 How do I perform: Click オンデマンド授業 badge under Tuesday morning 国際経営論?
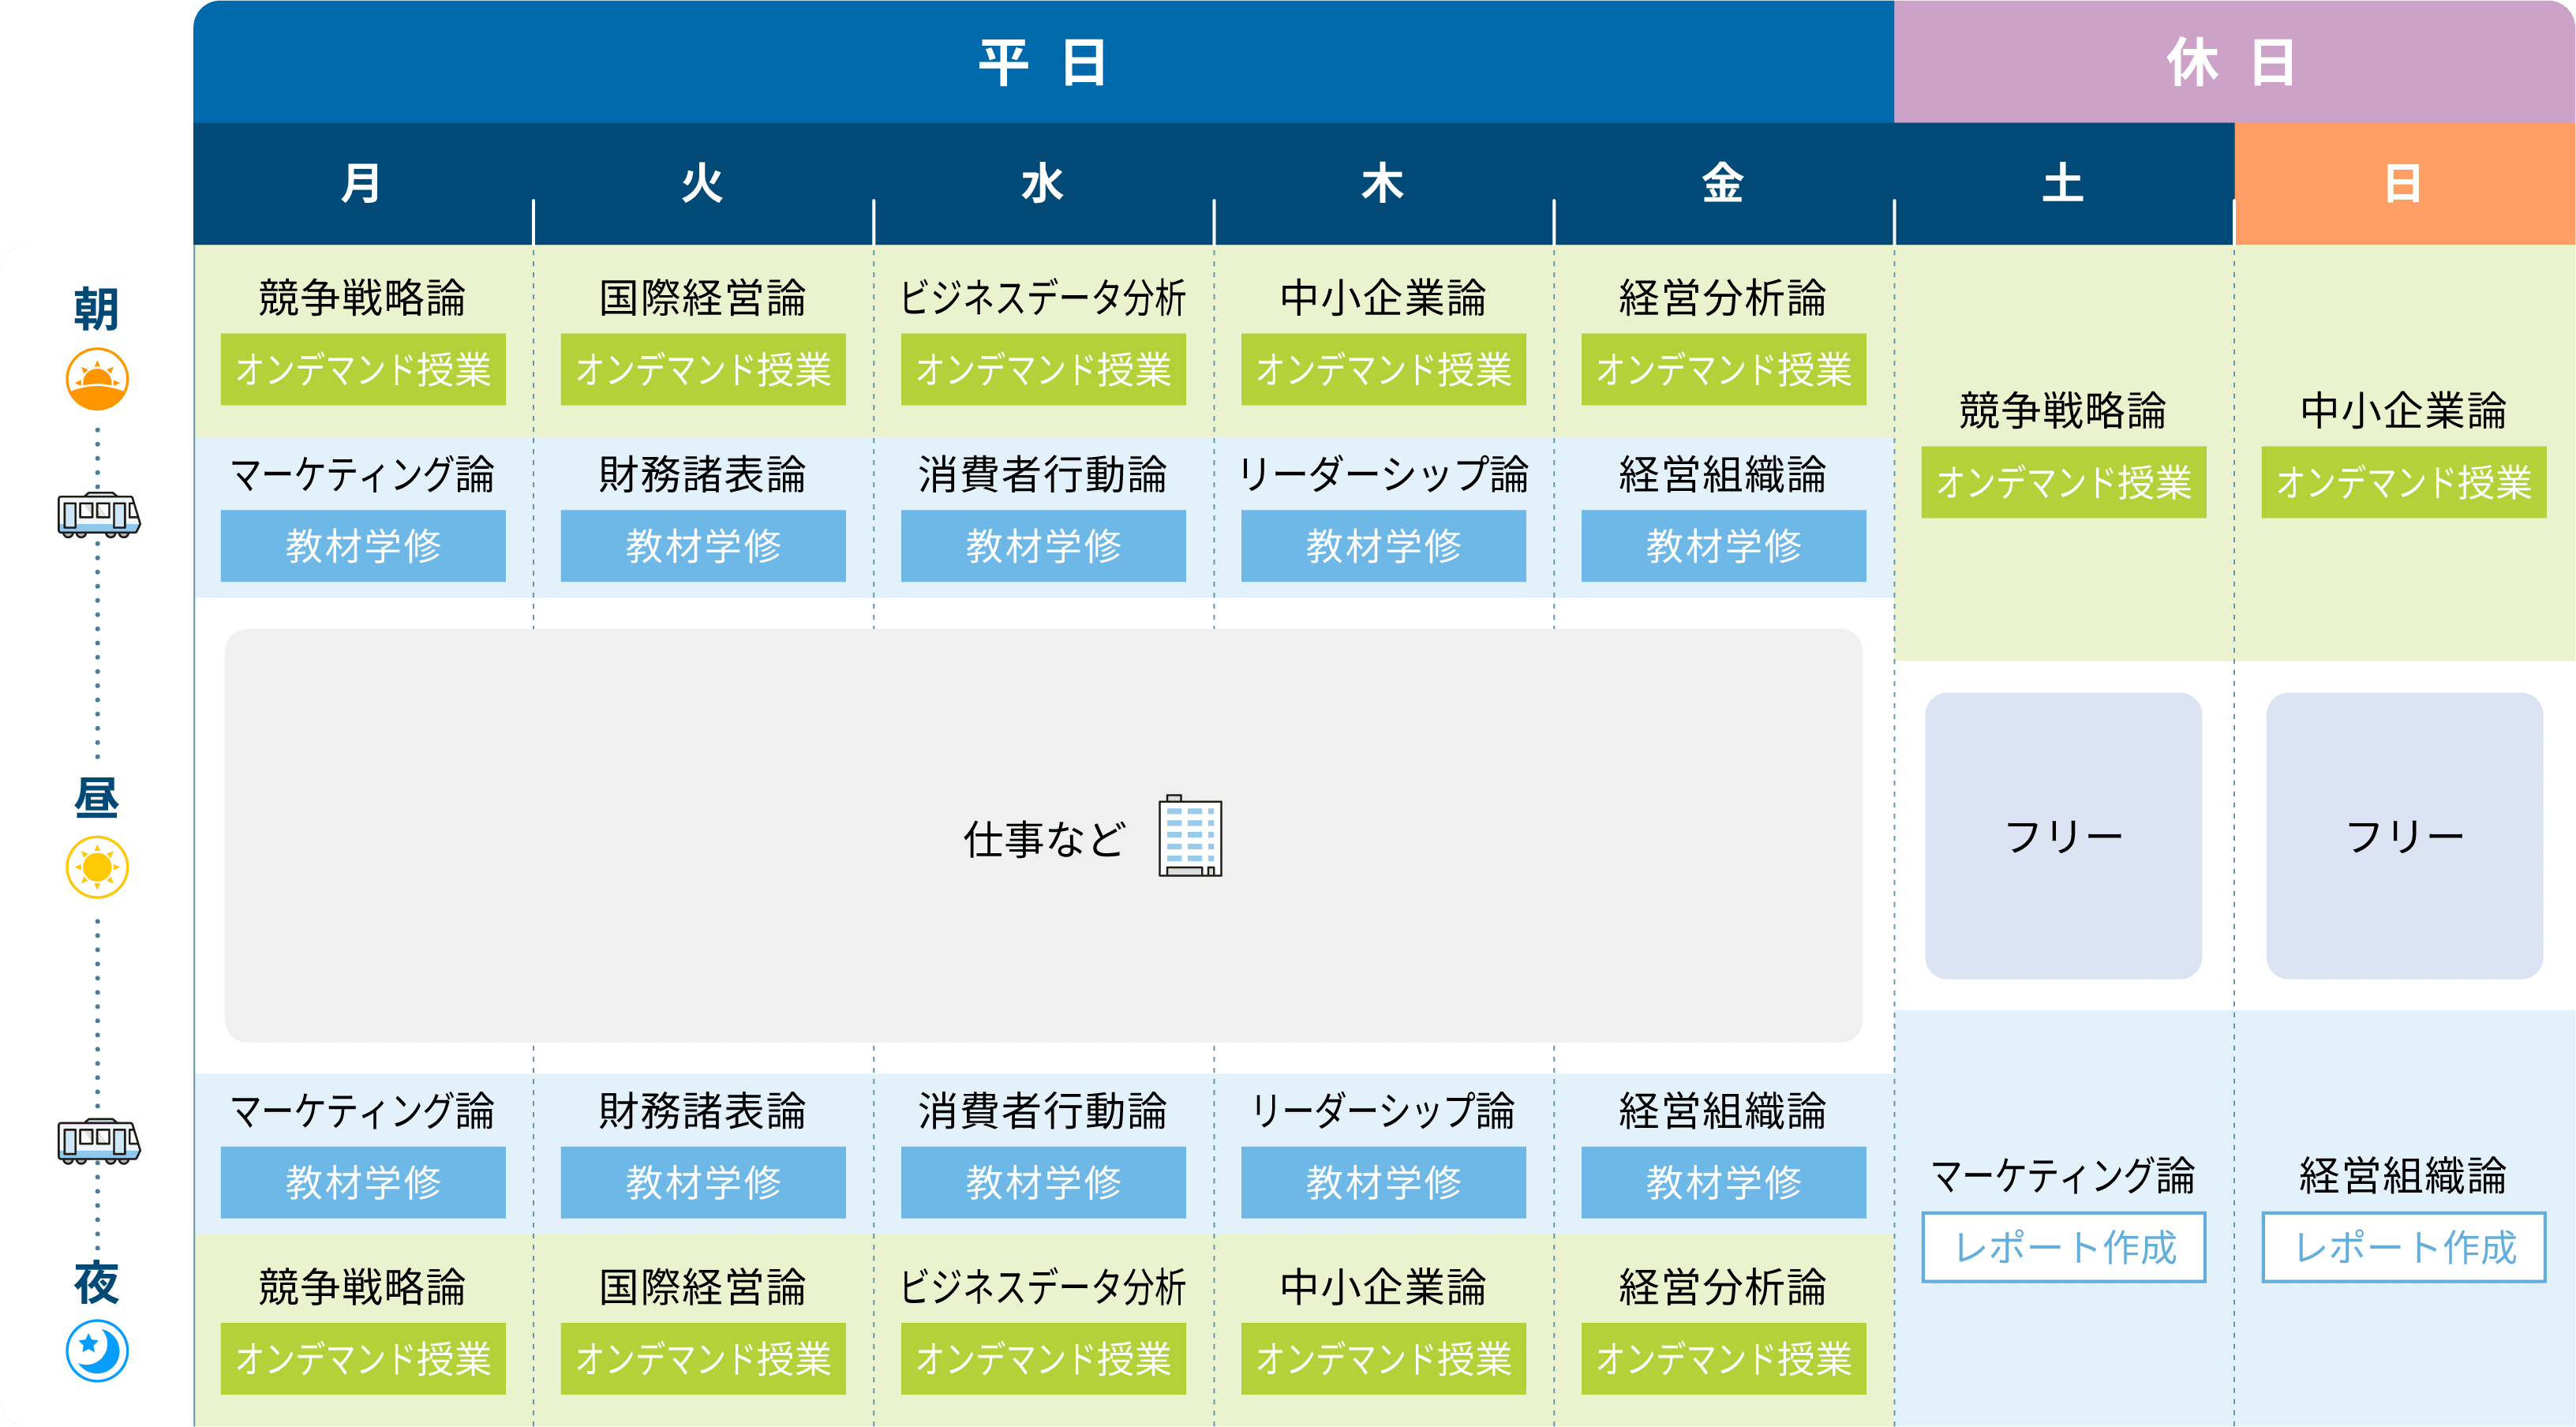pos(703,369)
